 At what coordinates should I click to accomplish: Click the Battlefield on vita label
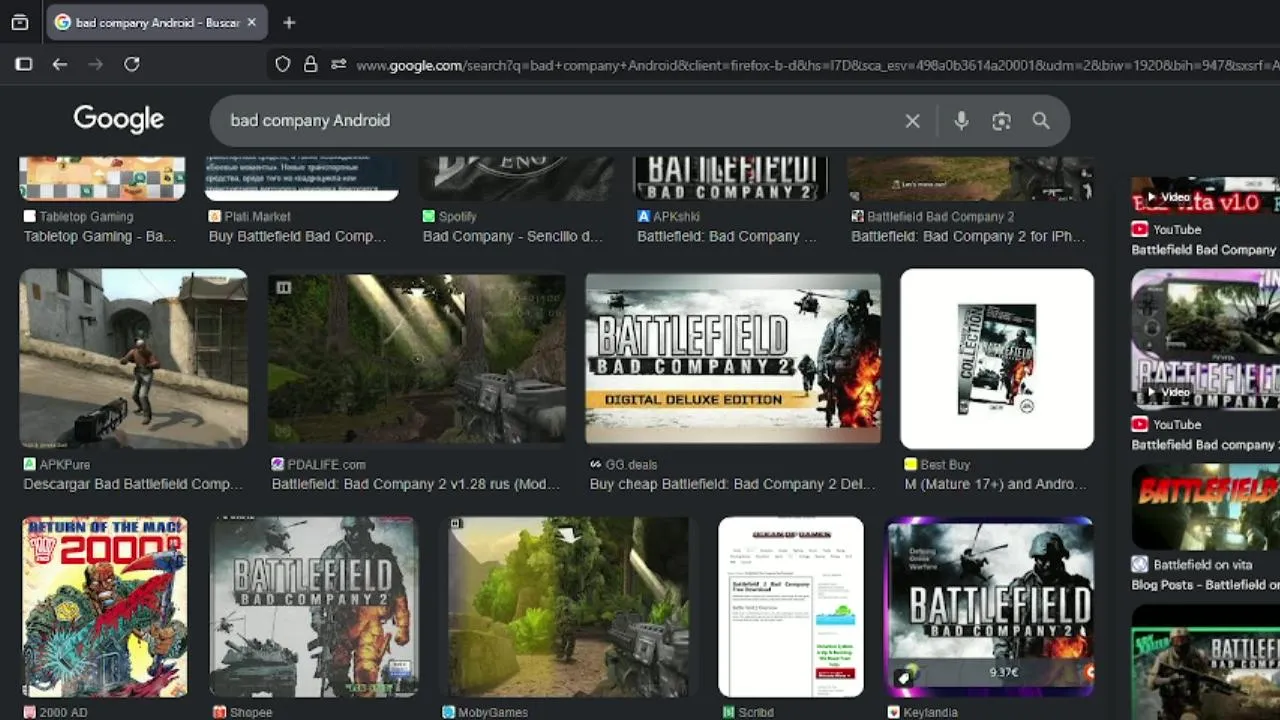point(1202,564)
